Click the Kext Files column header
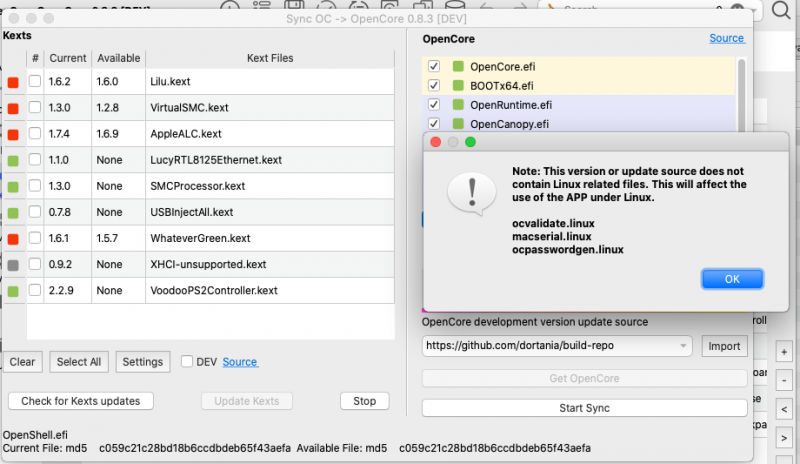800x464 pixels. (x=270, y=58)
